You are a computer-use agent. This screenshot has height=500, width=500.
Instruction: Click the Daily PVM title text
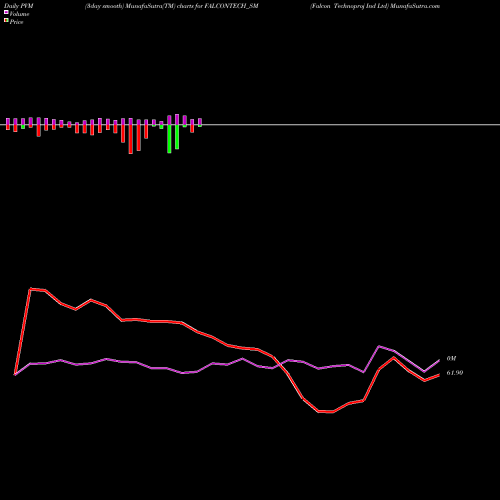coord(19,6)
